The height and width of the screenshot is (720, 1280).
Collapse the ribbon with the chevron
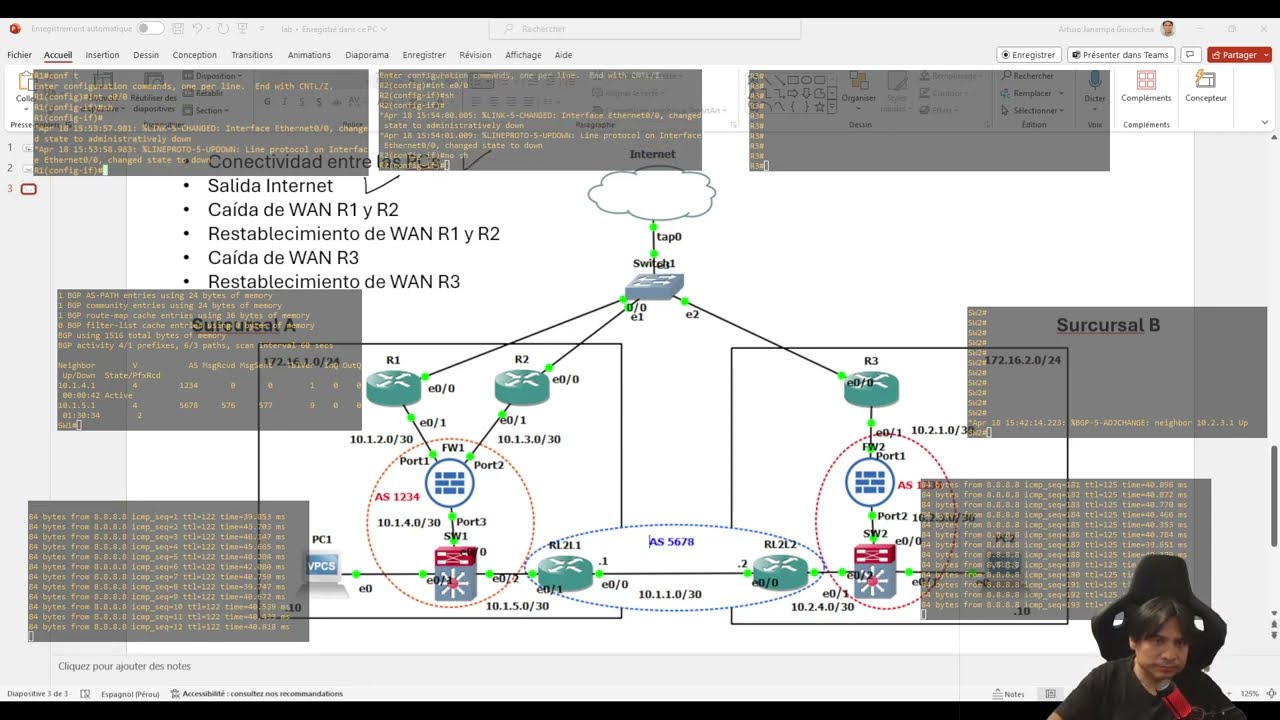[x=1264, y=122]
